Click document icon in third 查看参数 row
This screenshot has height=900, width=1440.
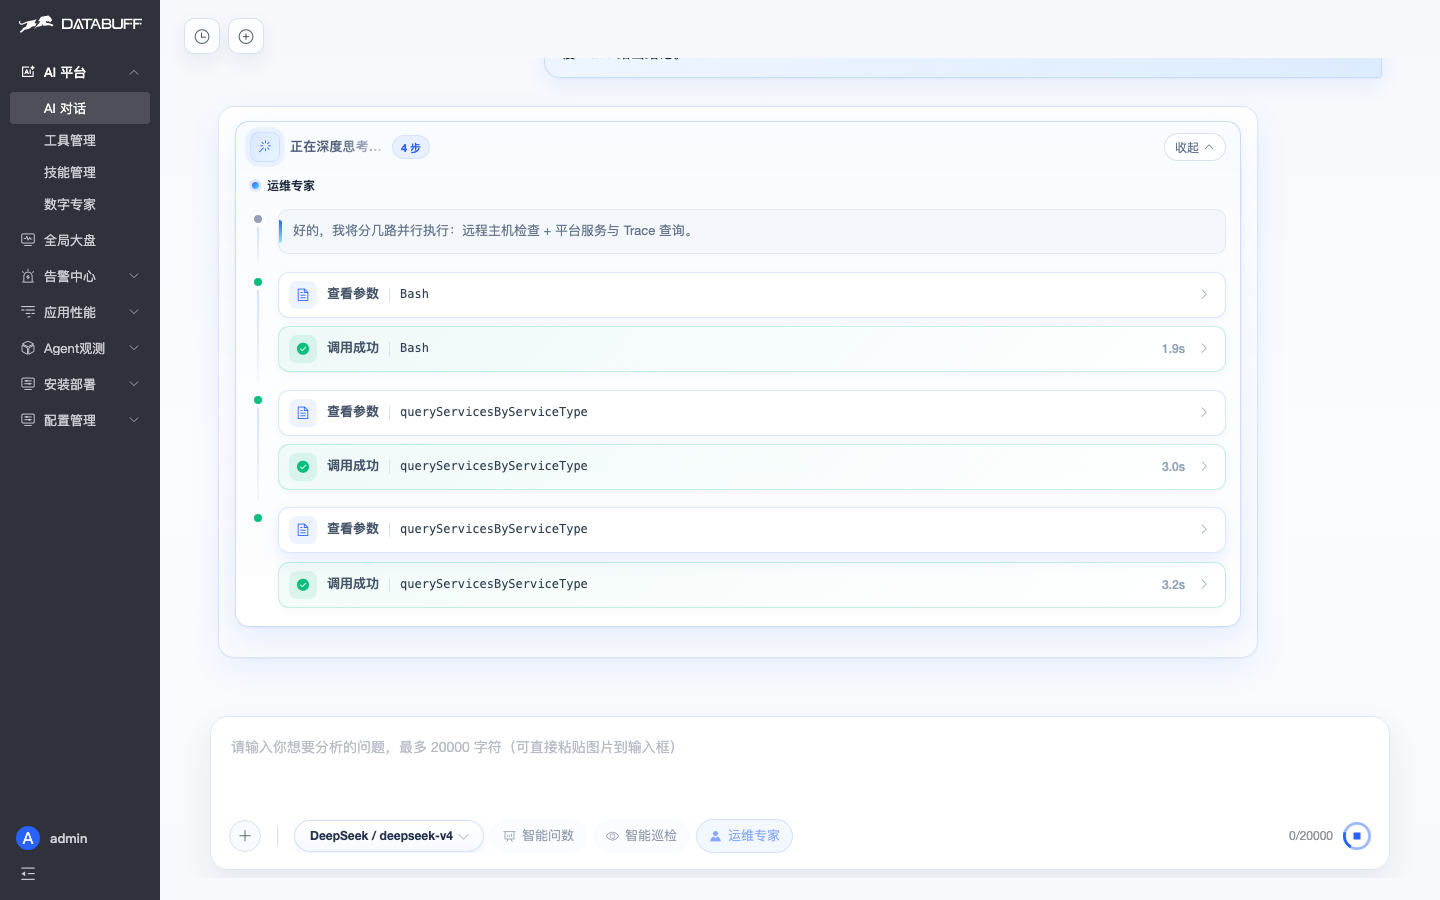click(x=303, y=530)
